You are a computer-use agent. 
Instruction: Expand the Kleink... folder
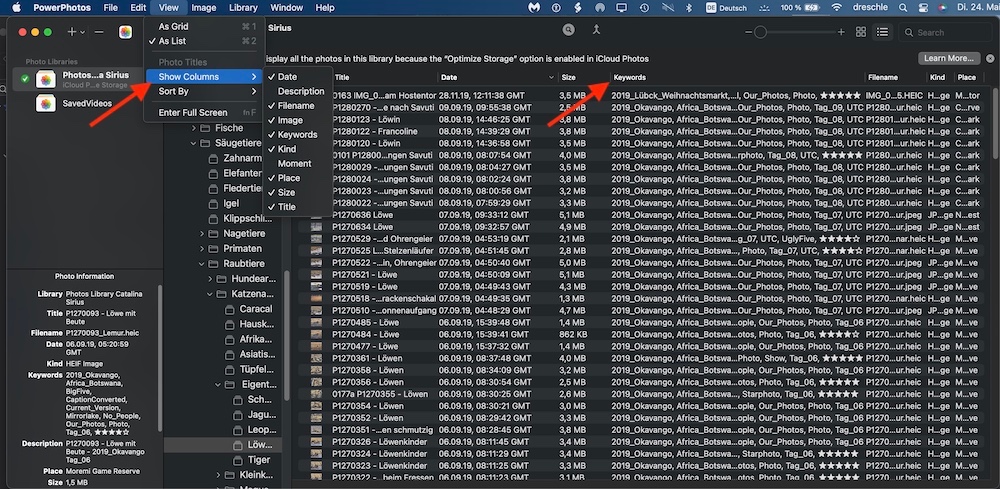219,475
